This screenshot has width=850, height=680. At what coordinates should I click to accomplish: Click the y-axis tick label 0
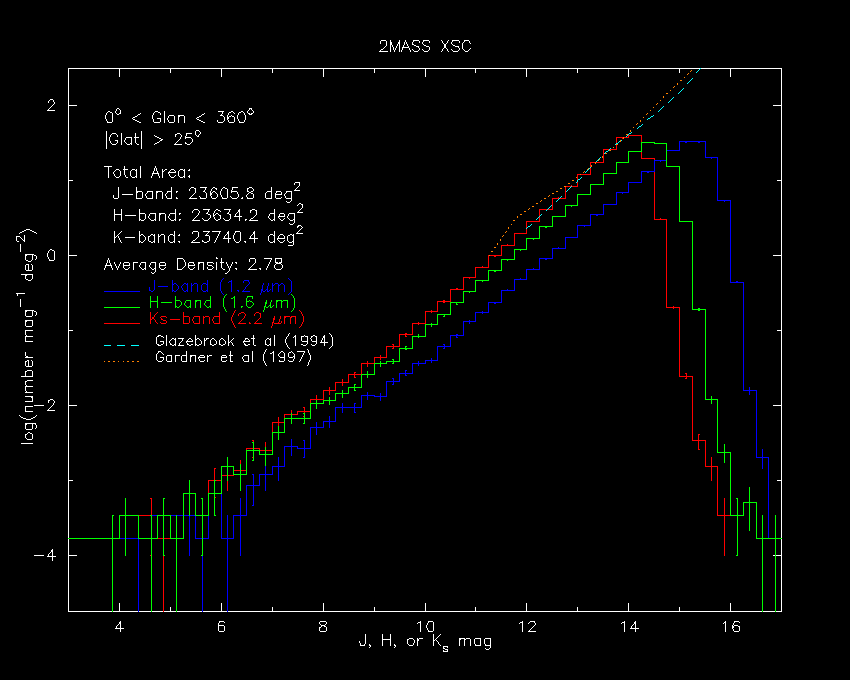[x=57, y=256]
